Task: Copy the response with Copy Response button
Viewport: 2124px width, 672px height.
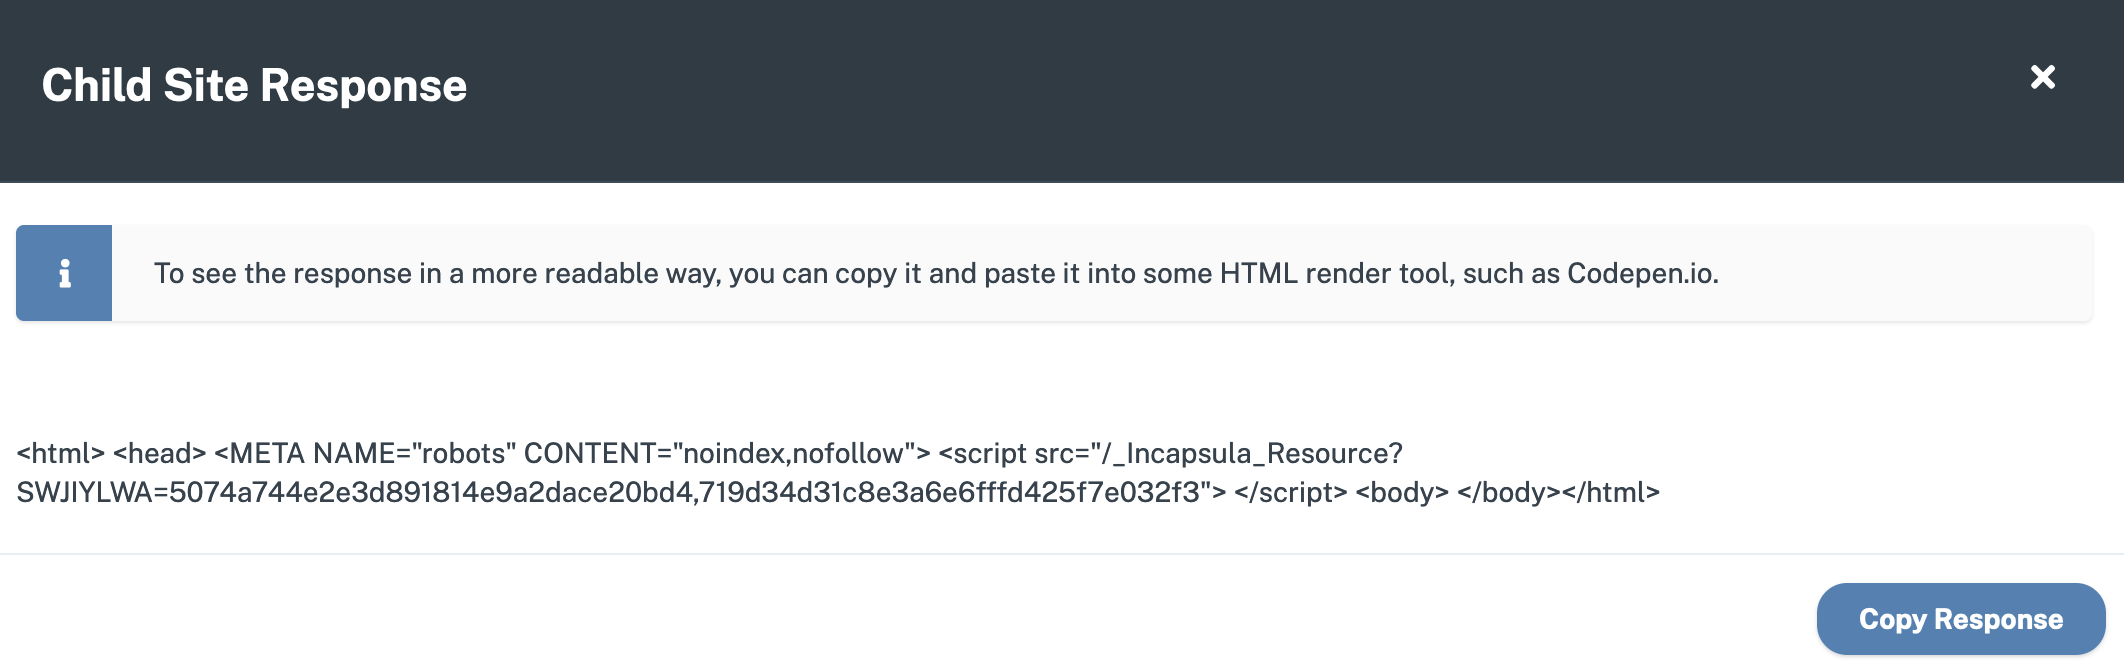Action: point(1960,619)
